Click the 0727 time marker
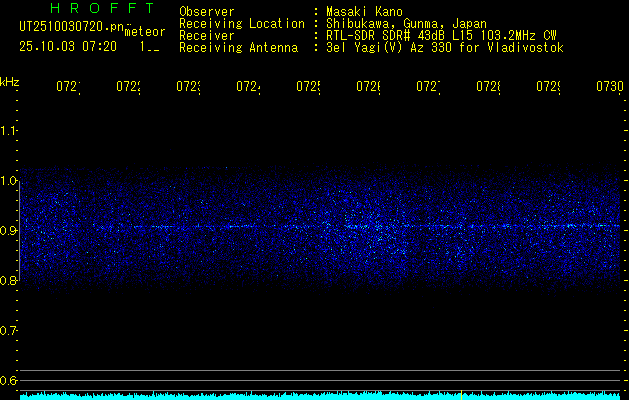The image size is (629, 400). point(428,87)
